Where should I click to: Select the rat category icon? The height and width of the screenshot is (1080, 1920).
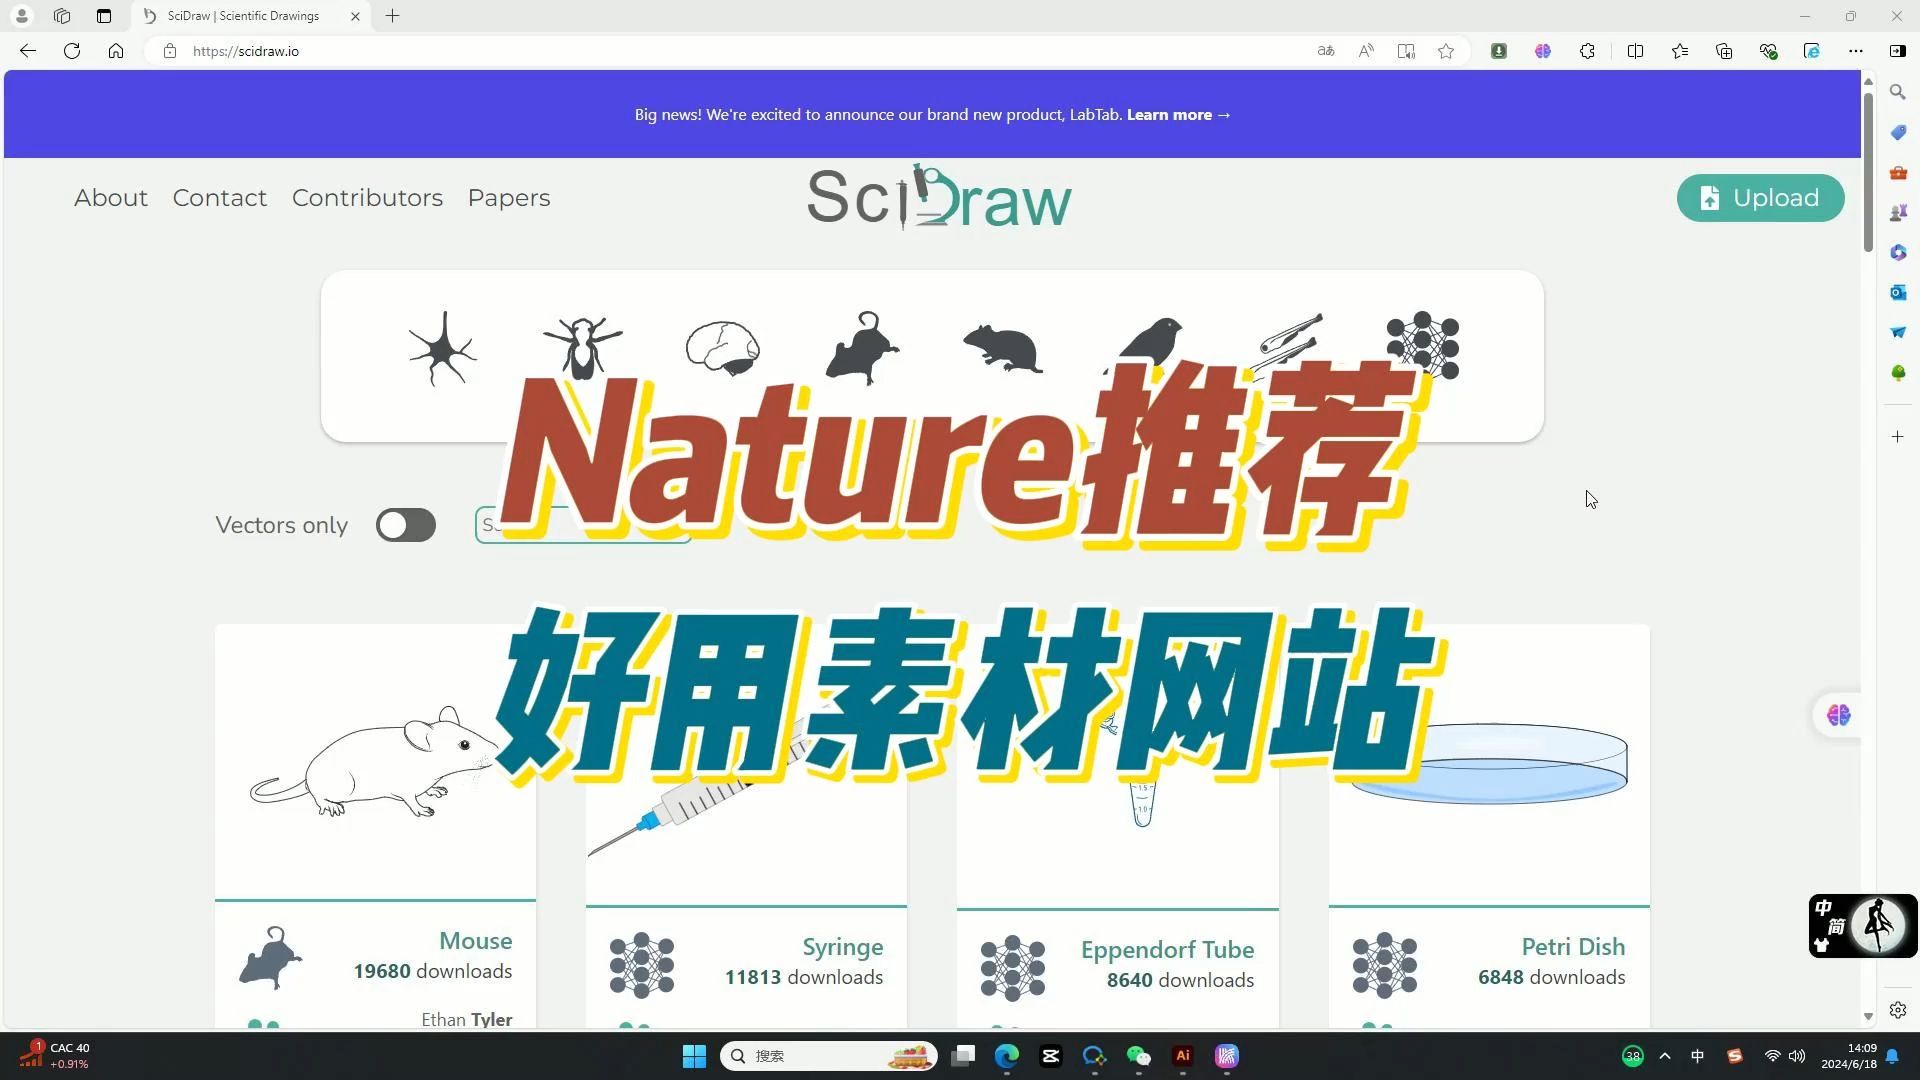[x=1003, y=348]
